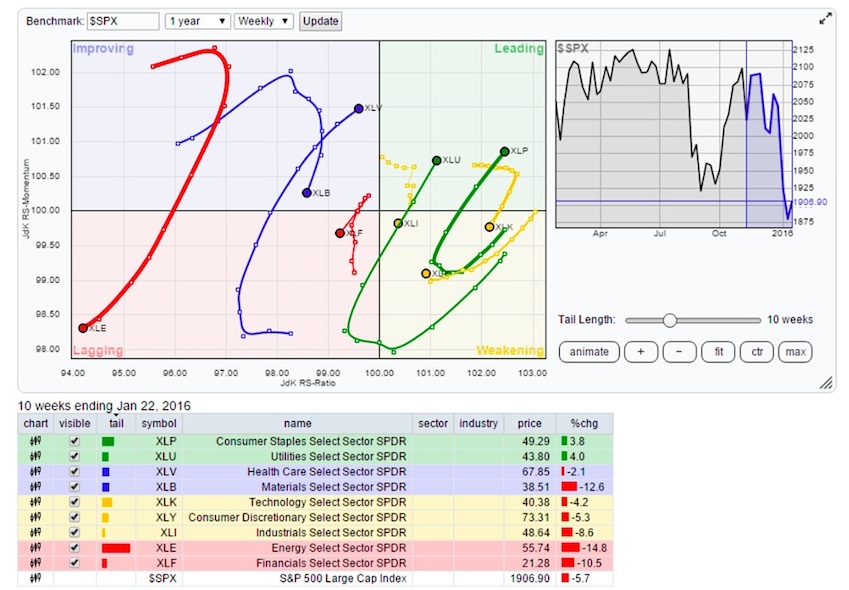Image resolution: width=849 pixels, height=590 pixels.
Task: Click the XLB endpoint marker on the graph
Action: (306, 193)
